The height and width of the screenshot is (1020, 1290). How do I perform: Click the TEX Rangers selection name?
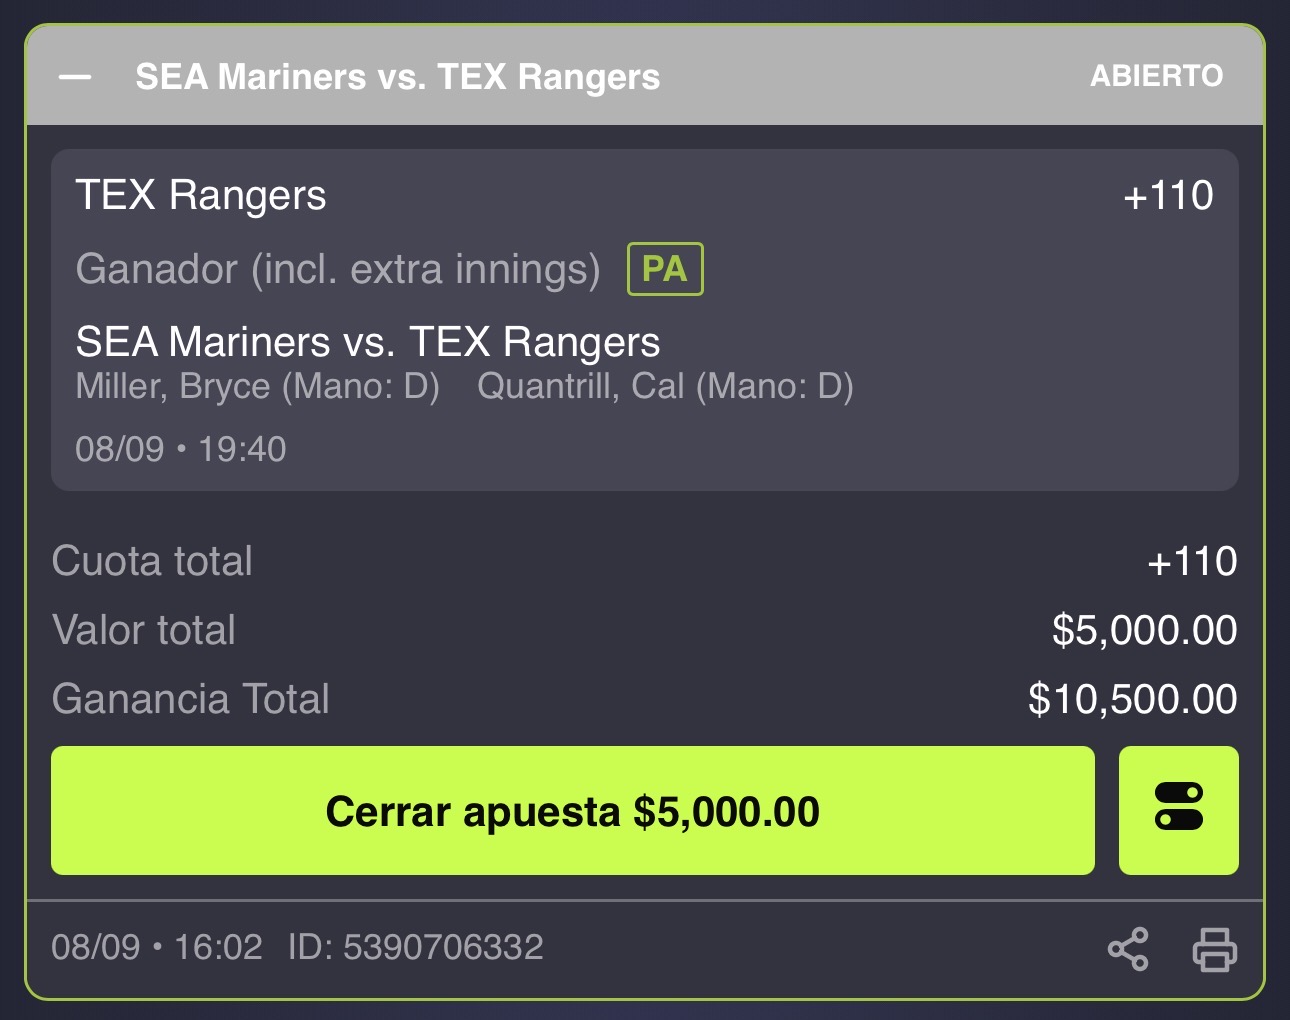(201, 195)
